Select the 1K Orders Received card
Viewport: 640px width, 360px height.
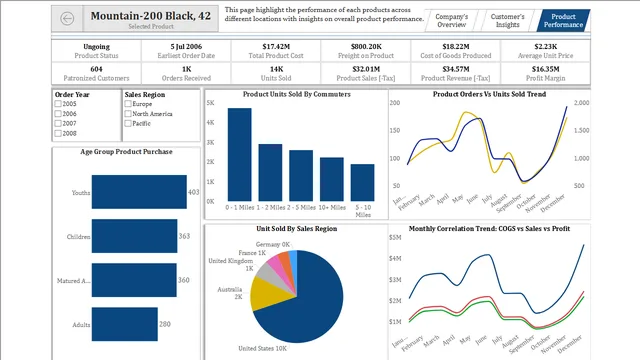coord(186,73)
